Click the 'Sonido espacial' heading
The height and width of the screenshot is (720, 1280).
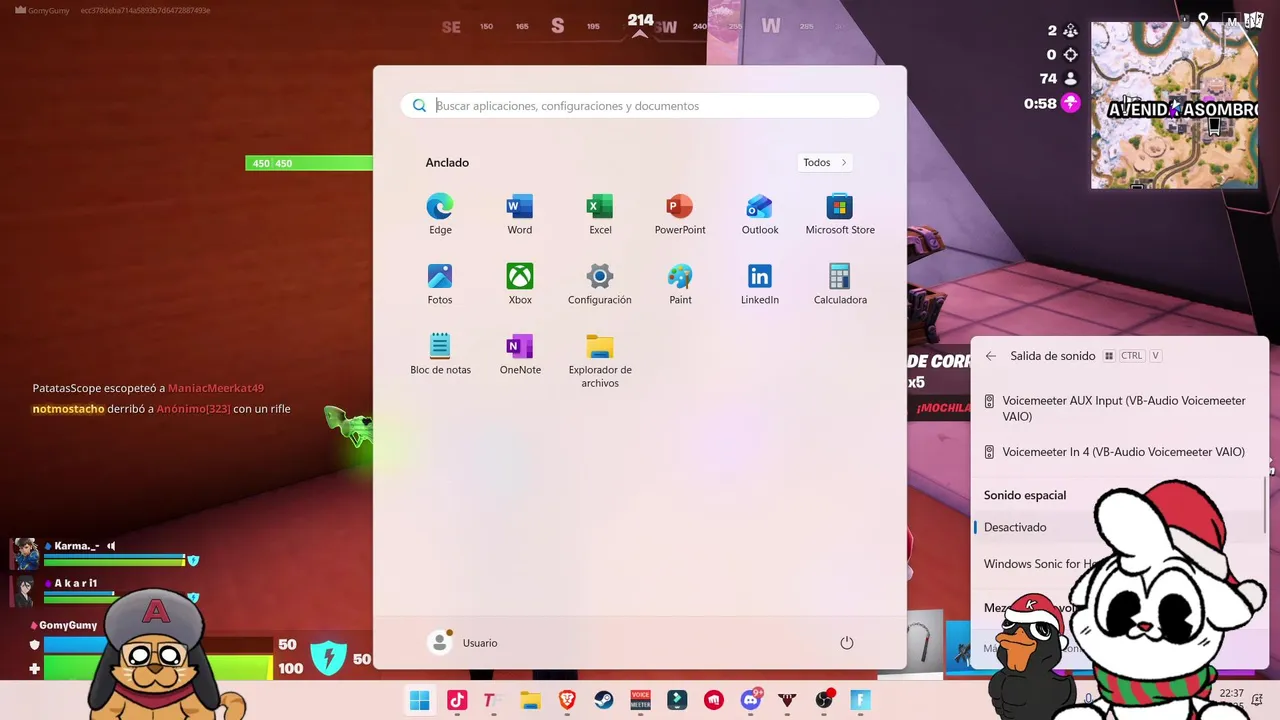click(1025, 495)
